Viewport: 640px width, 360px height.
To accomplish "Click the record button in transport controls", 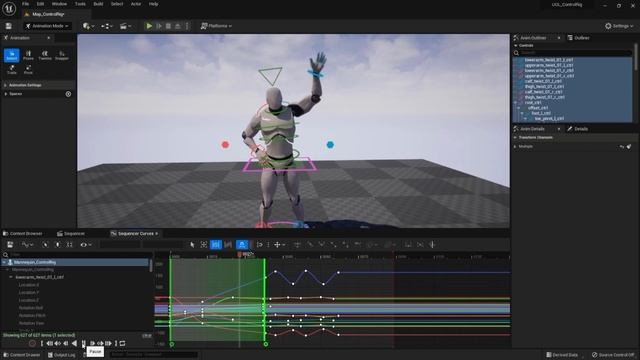I will (x=32, y=344).
